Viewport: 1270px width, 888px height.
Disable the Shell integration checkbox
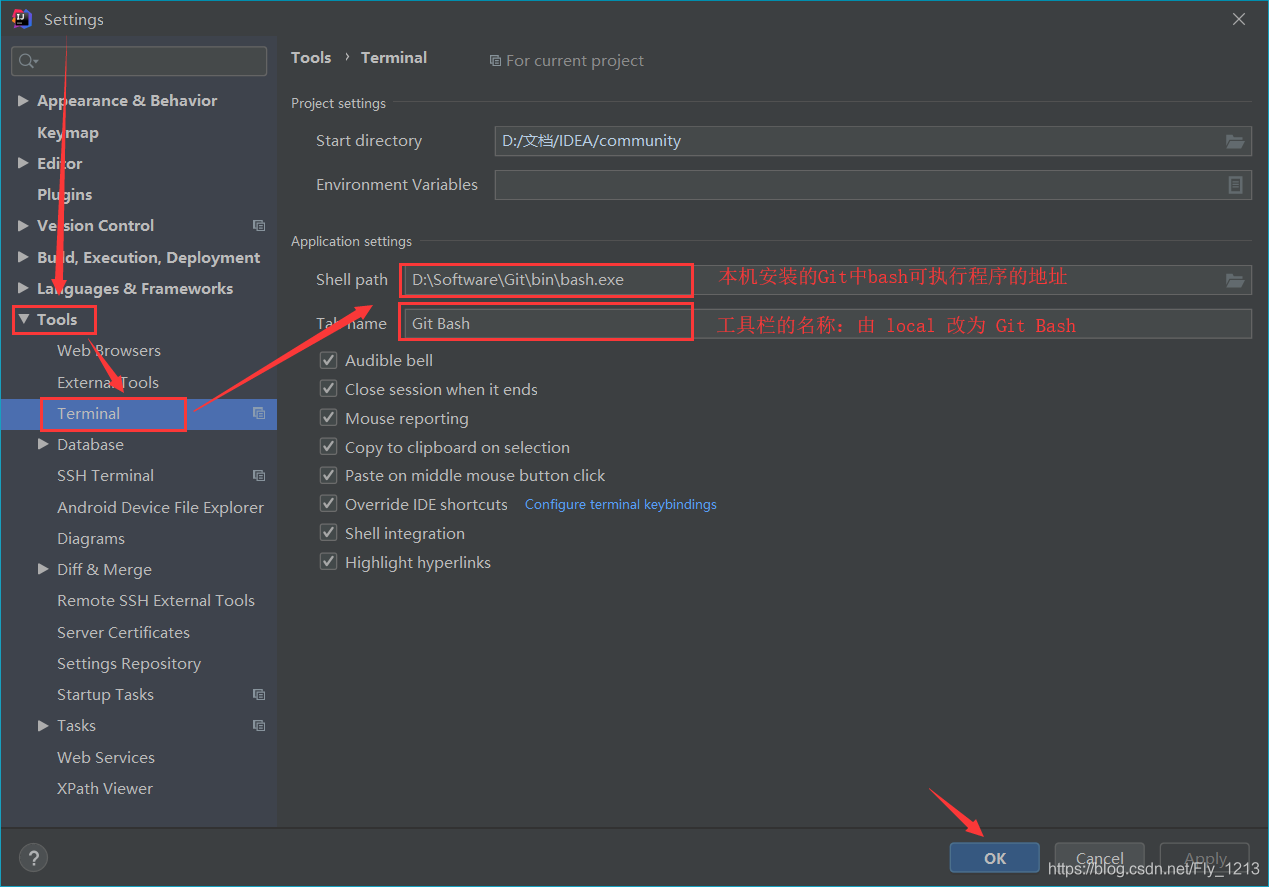pyautogui.click(x=328, y=533)
